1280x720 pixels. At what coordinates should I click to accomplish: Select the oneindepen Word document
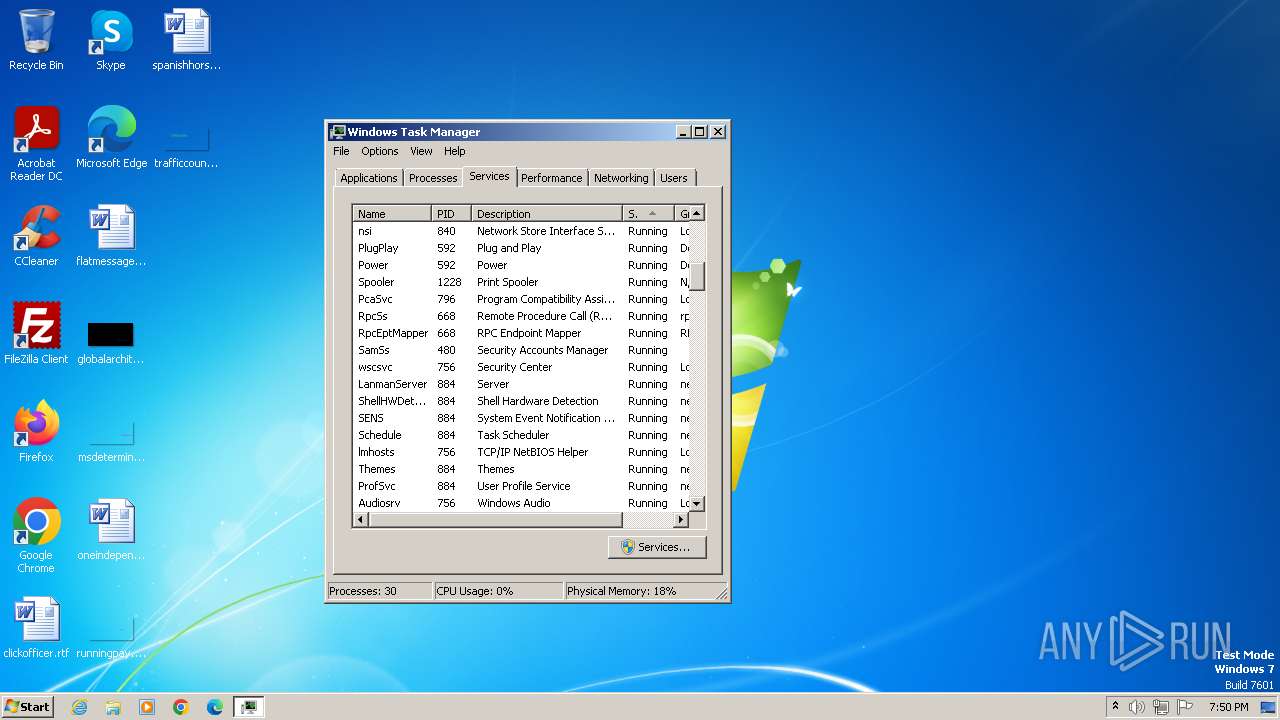pyautogui.click(x=111, y=530)
